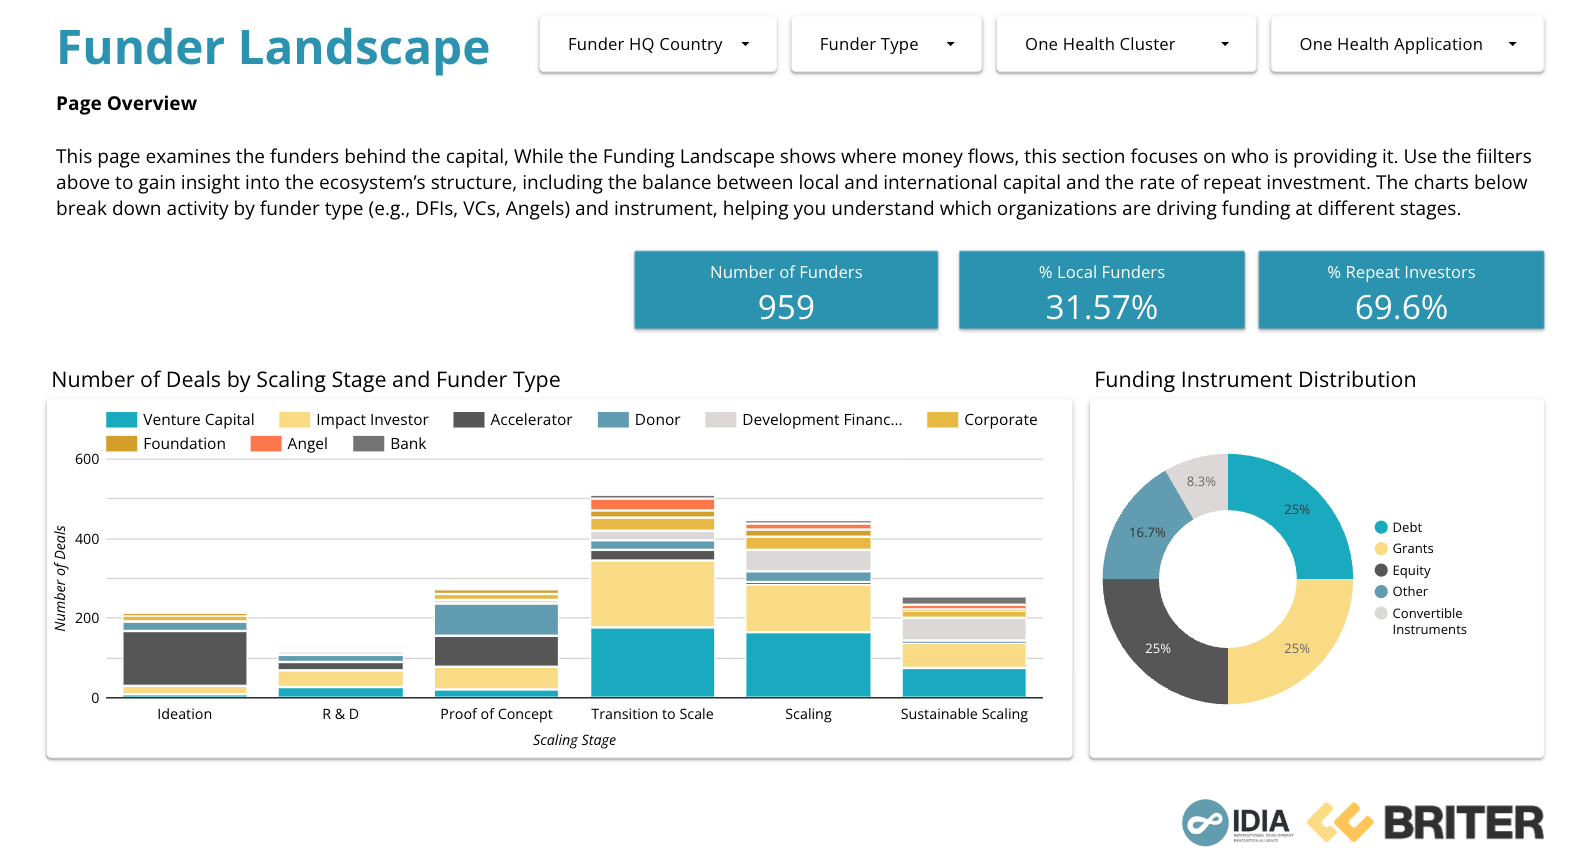Select the Debt legend dot
Screen dimensions: 1591x858
pyautogui.click(x=1381, y=527)
